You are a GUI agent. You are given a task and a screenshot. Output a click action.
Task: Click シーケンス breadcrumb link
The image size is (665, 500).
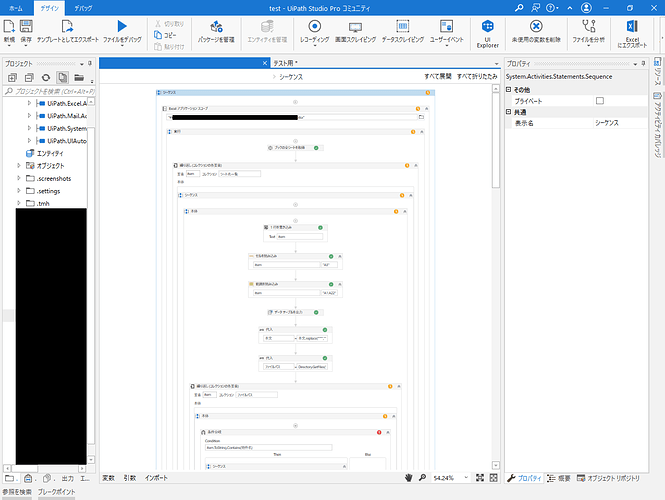(291, 77)
